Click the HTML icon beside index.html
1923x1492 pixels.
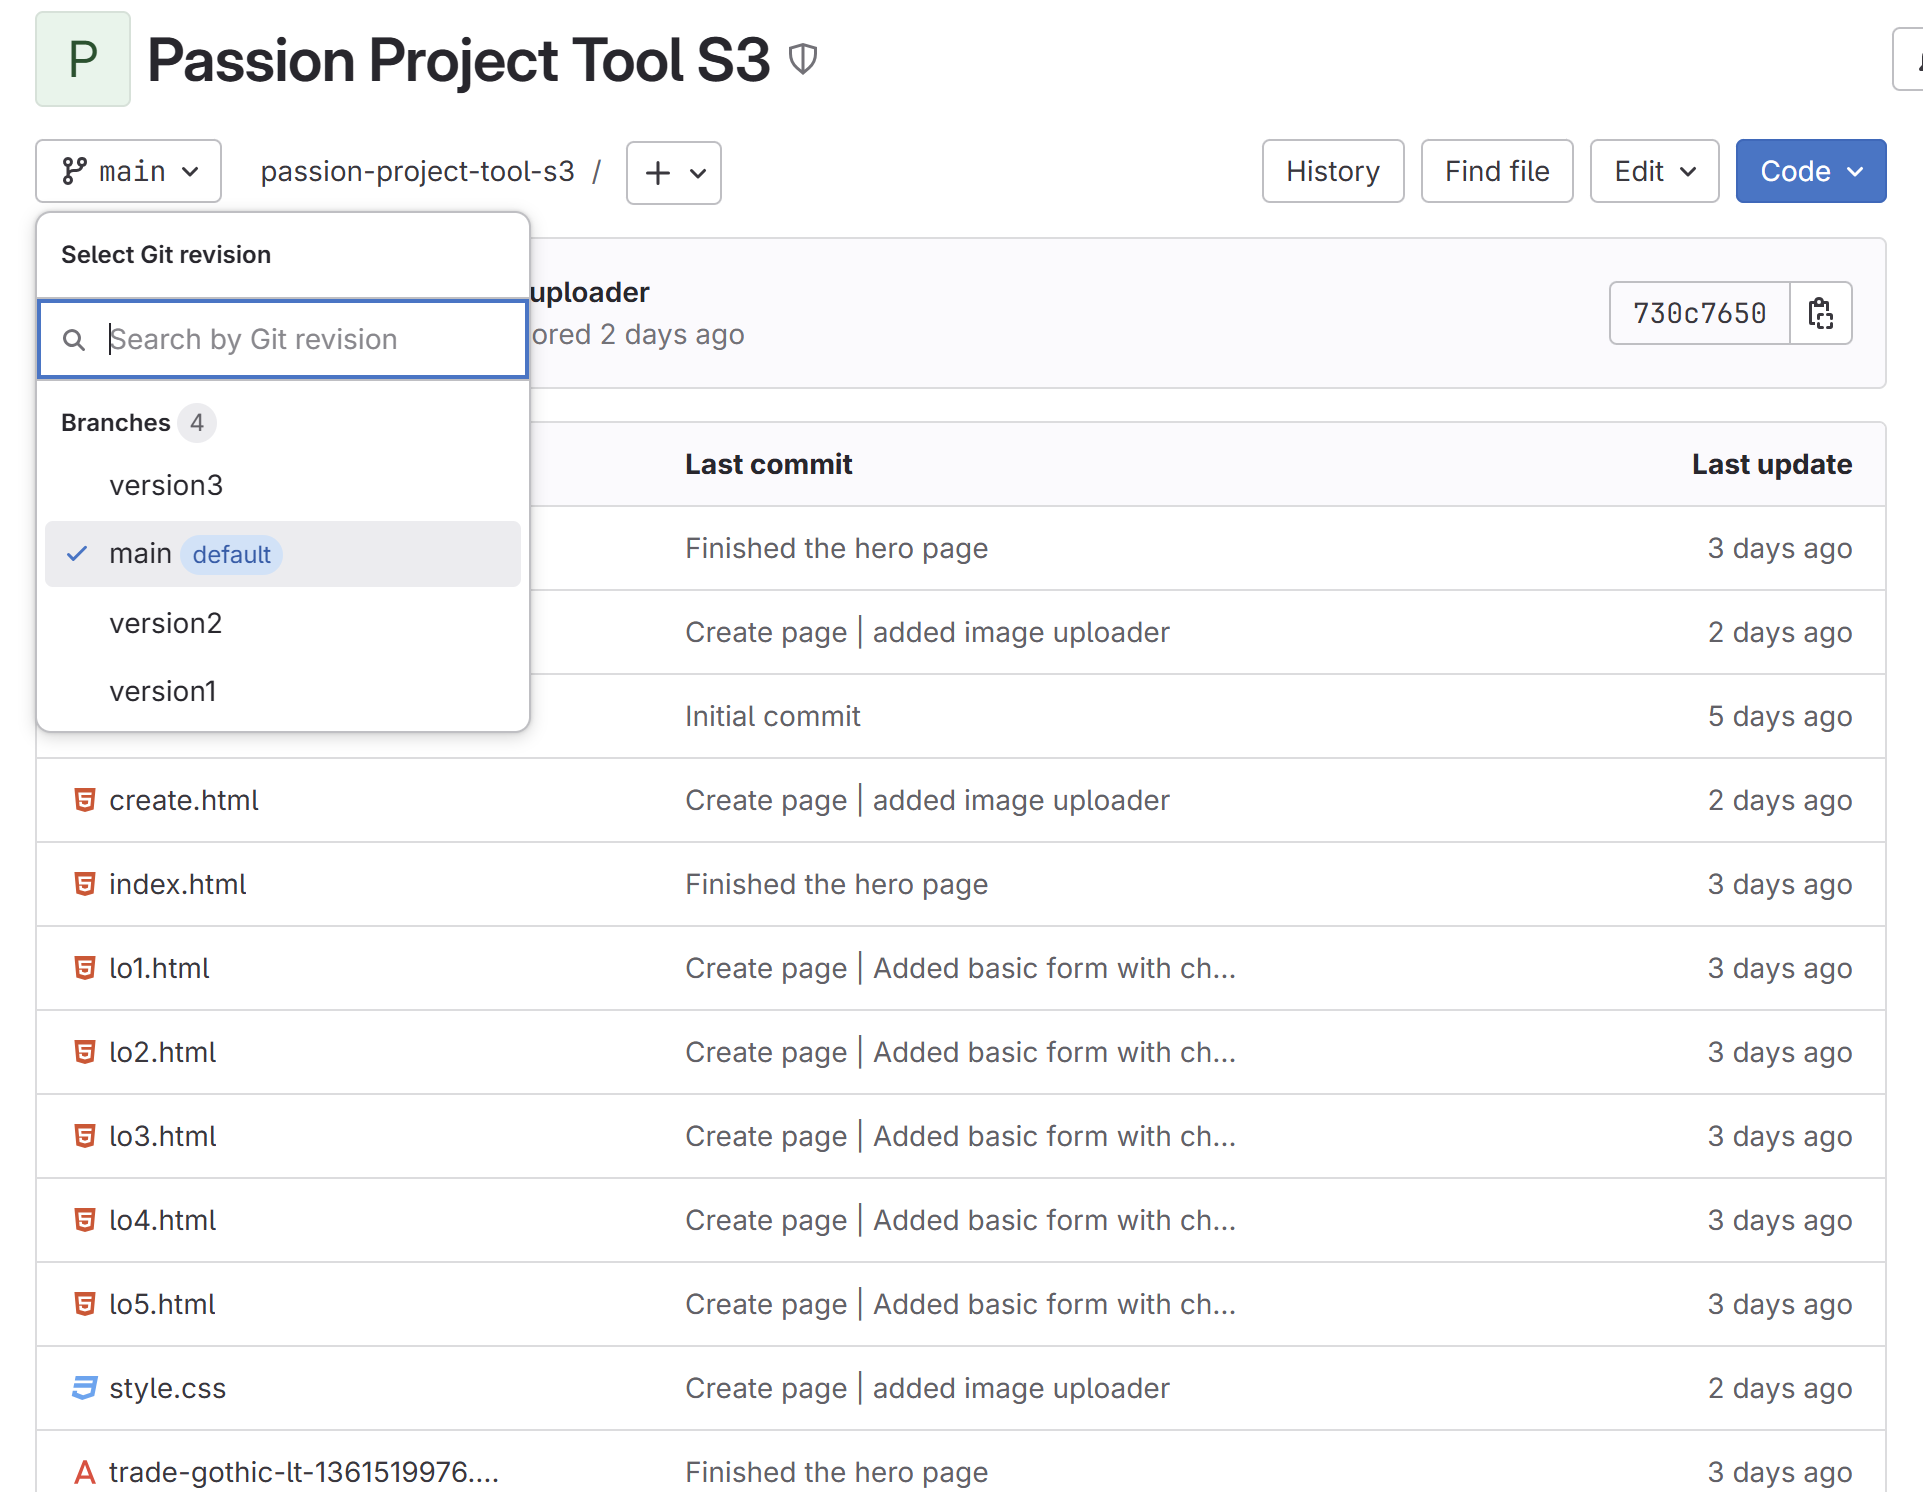pyautogui.click(x=85, y=884)
